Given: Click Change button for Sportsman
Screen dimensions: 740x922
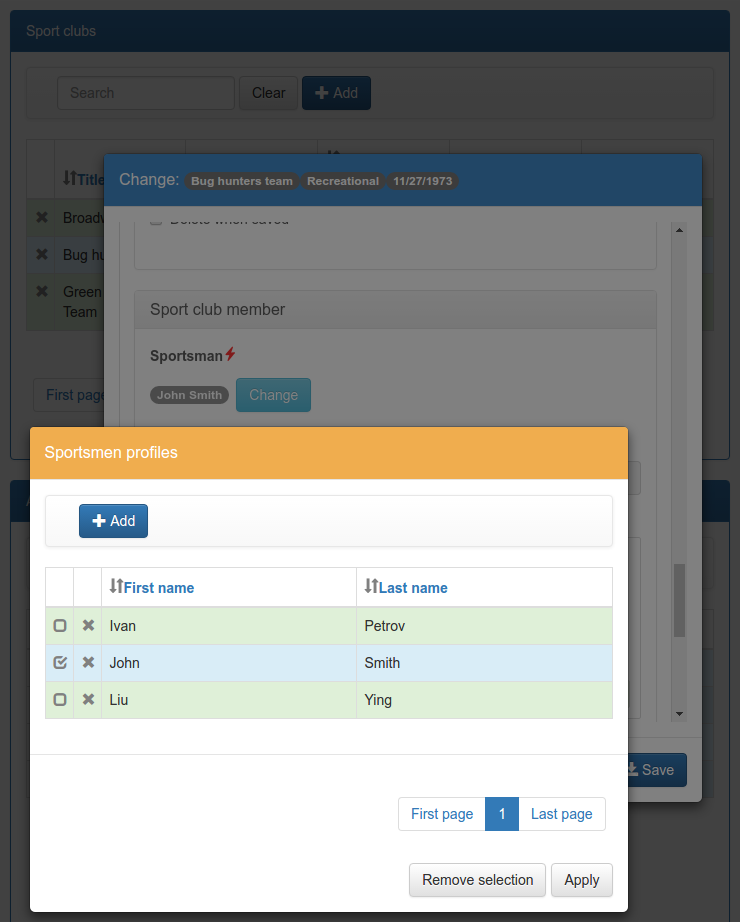Looking at the screenshot, I should tap(274, 395).
